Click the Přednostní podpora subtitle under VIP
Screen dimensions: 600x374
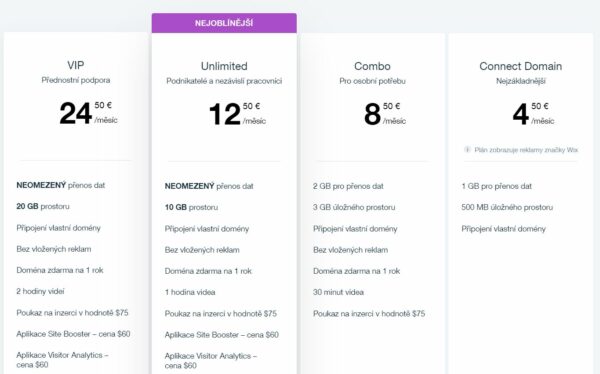click(76, 80)
